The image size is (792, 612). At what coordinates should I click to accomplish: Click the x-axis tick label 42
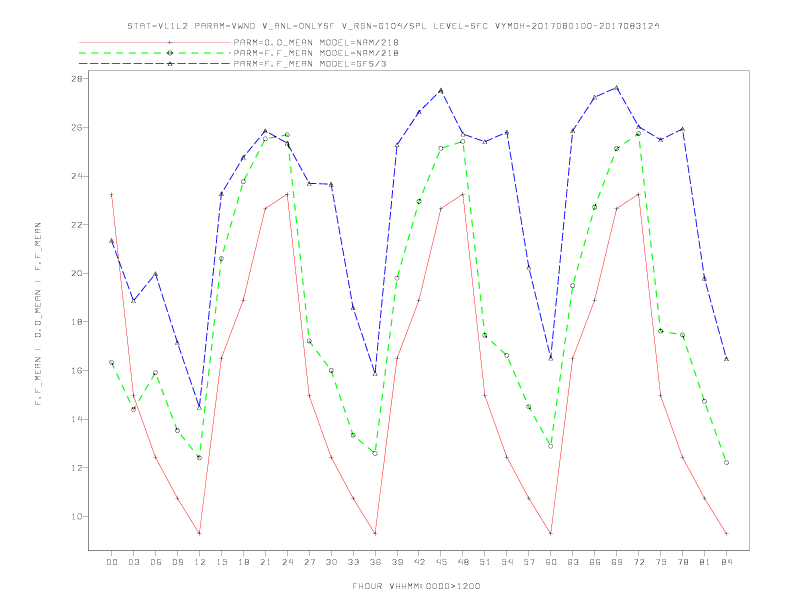[x=419, y=562]
